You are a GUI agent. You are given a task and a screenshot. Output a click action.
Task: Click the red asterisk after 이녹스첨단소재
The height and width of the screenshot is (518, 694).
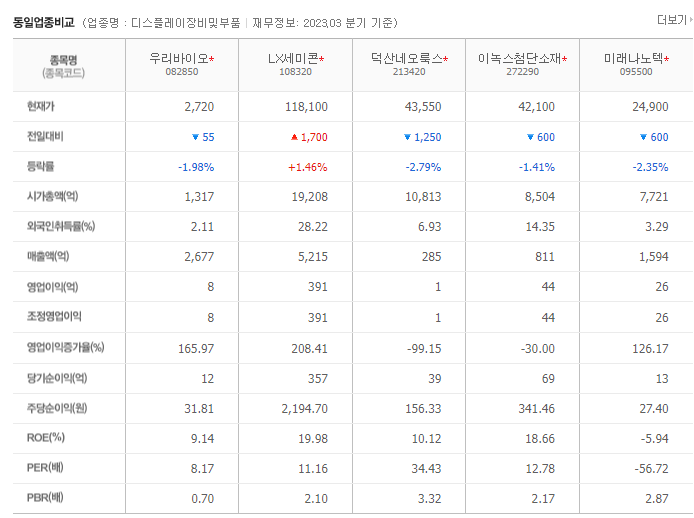[x=565, y=59]
